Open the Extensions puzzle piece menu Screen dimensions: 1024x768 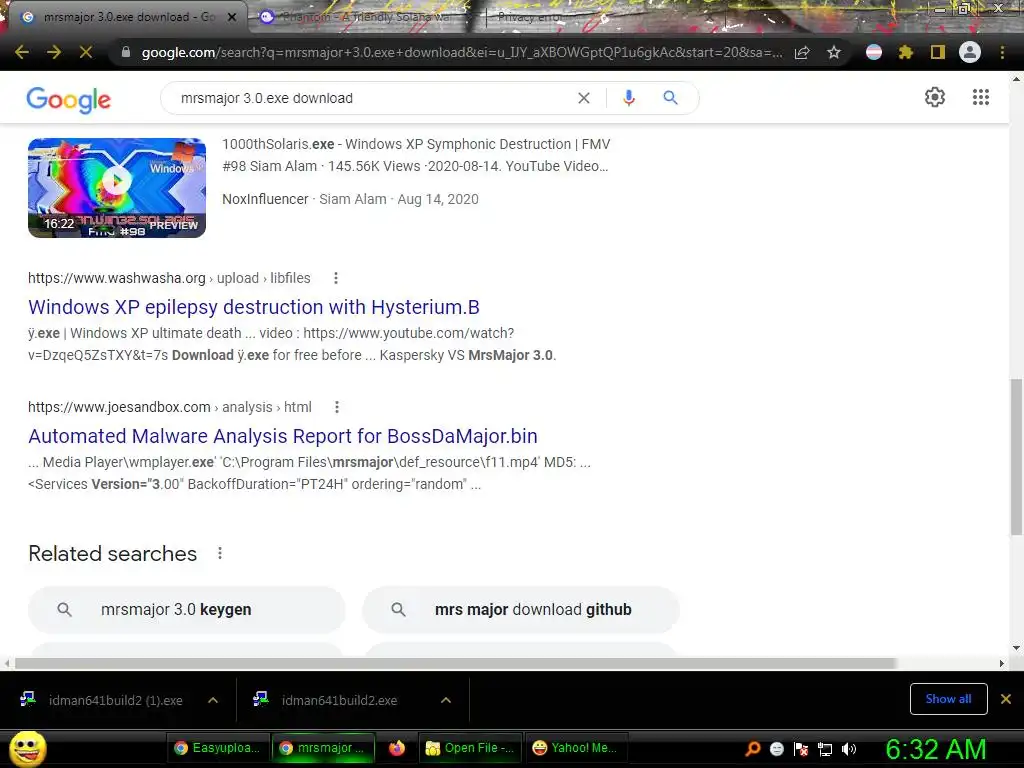tap(906, 52)
